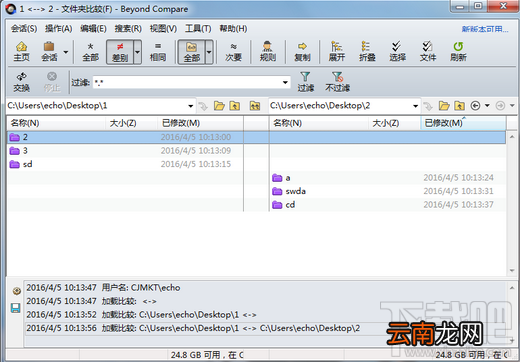Viewport: 520px width, 362px height.
Task: Click into the 过滤 filter text field
Action: click(x=187, y=82)
